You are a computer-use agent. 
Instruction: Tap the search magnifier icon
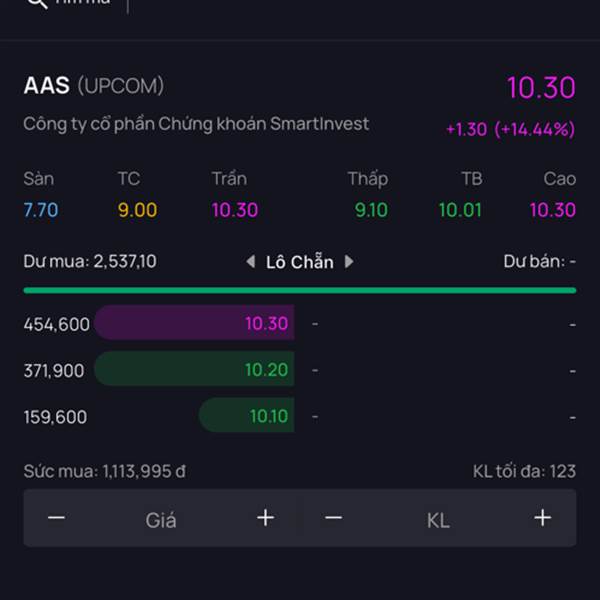38,3
